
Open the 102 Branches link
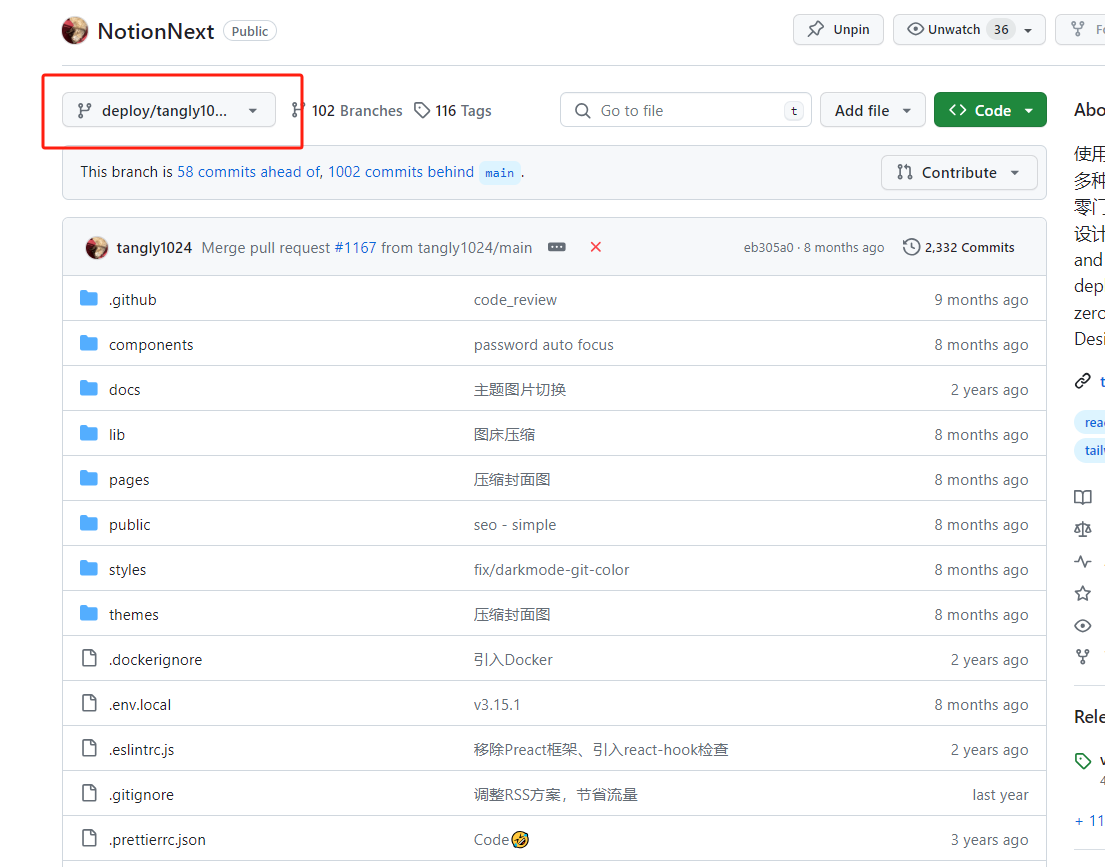pos(347,111)
